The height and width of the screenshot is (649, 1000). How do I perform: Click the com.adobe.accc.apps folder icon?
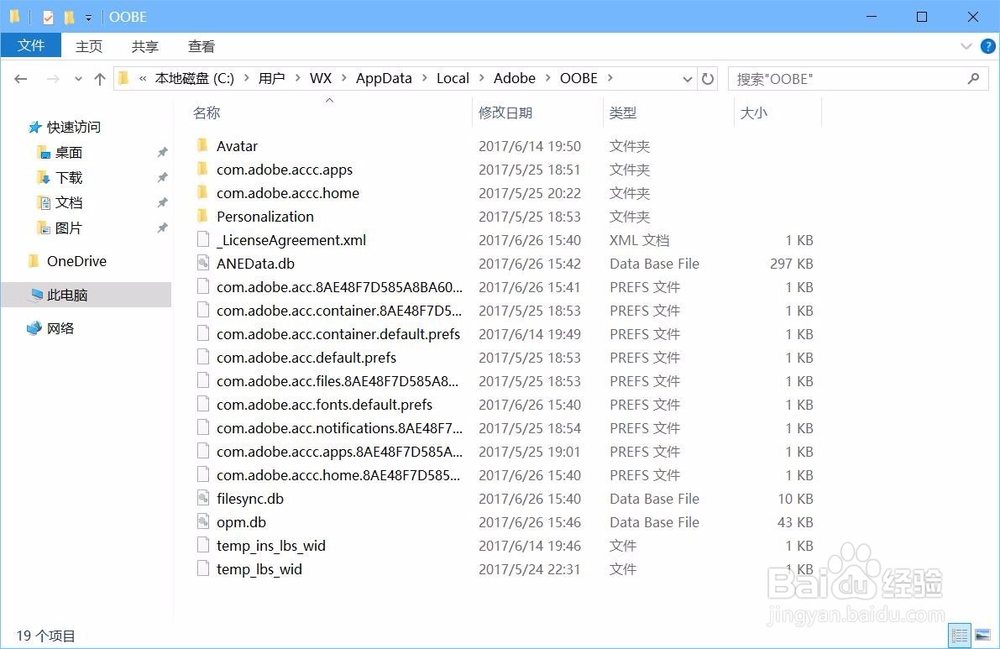pyautogui.click(x=203, y=169)
